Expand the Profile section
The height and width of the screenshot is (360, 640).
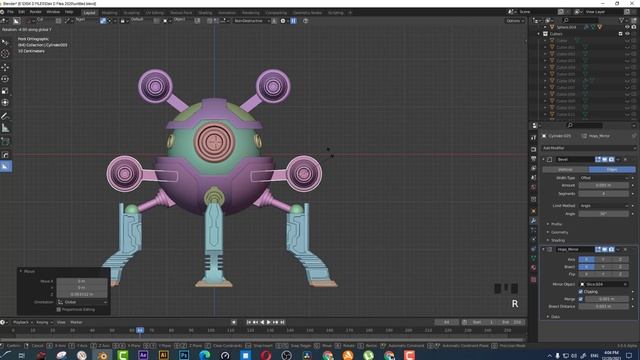click(555, 224)
